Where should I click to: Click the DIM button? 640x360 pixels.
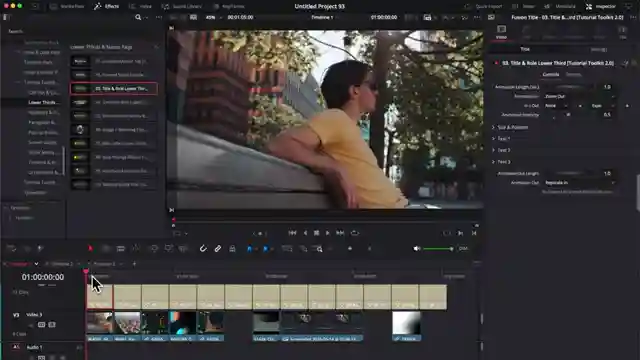tap(463, 249)
